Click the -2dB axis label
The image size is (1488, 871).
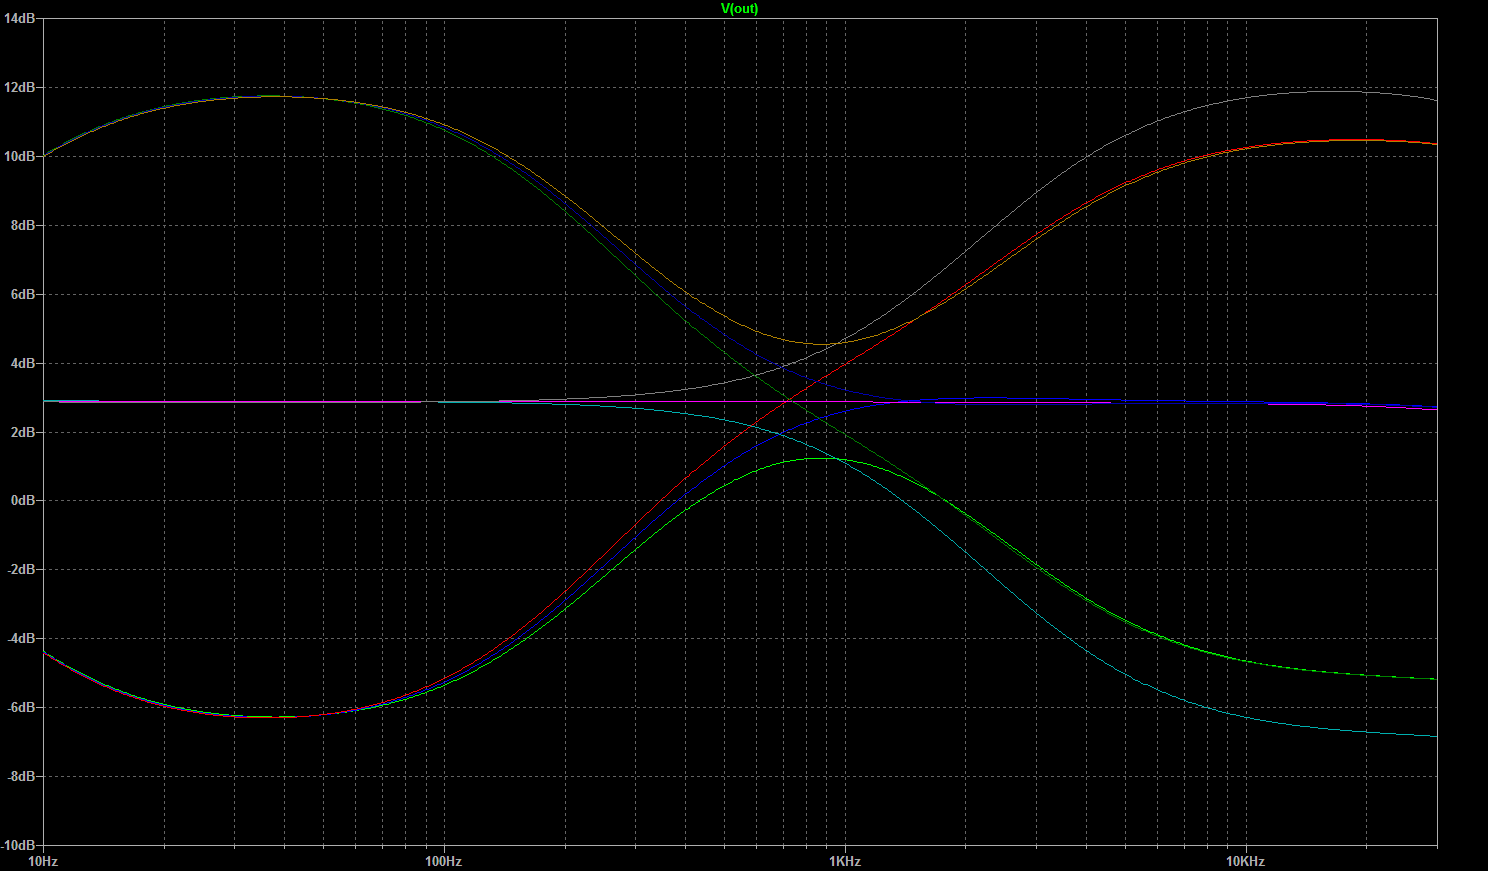tap(21, 570)
